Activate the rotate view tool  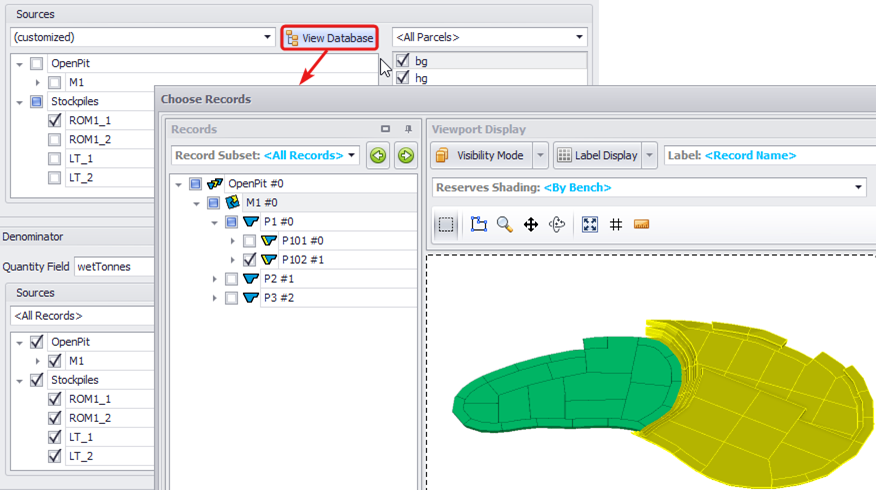(557, 225)
